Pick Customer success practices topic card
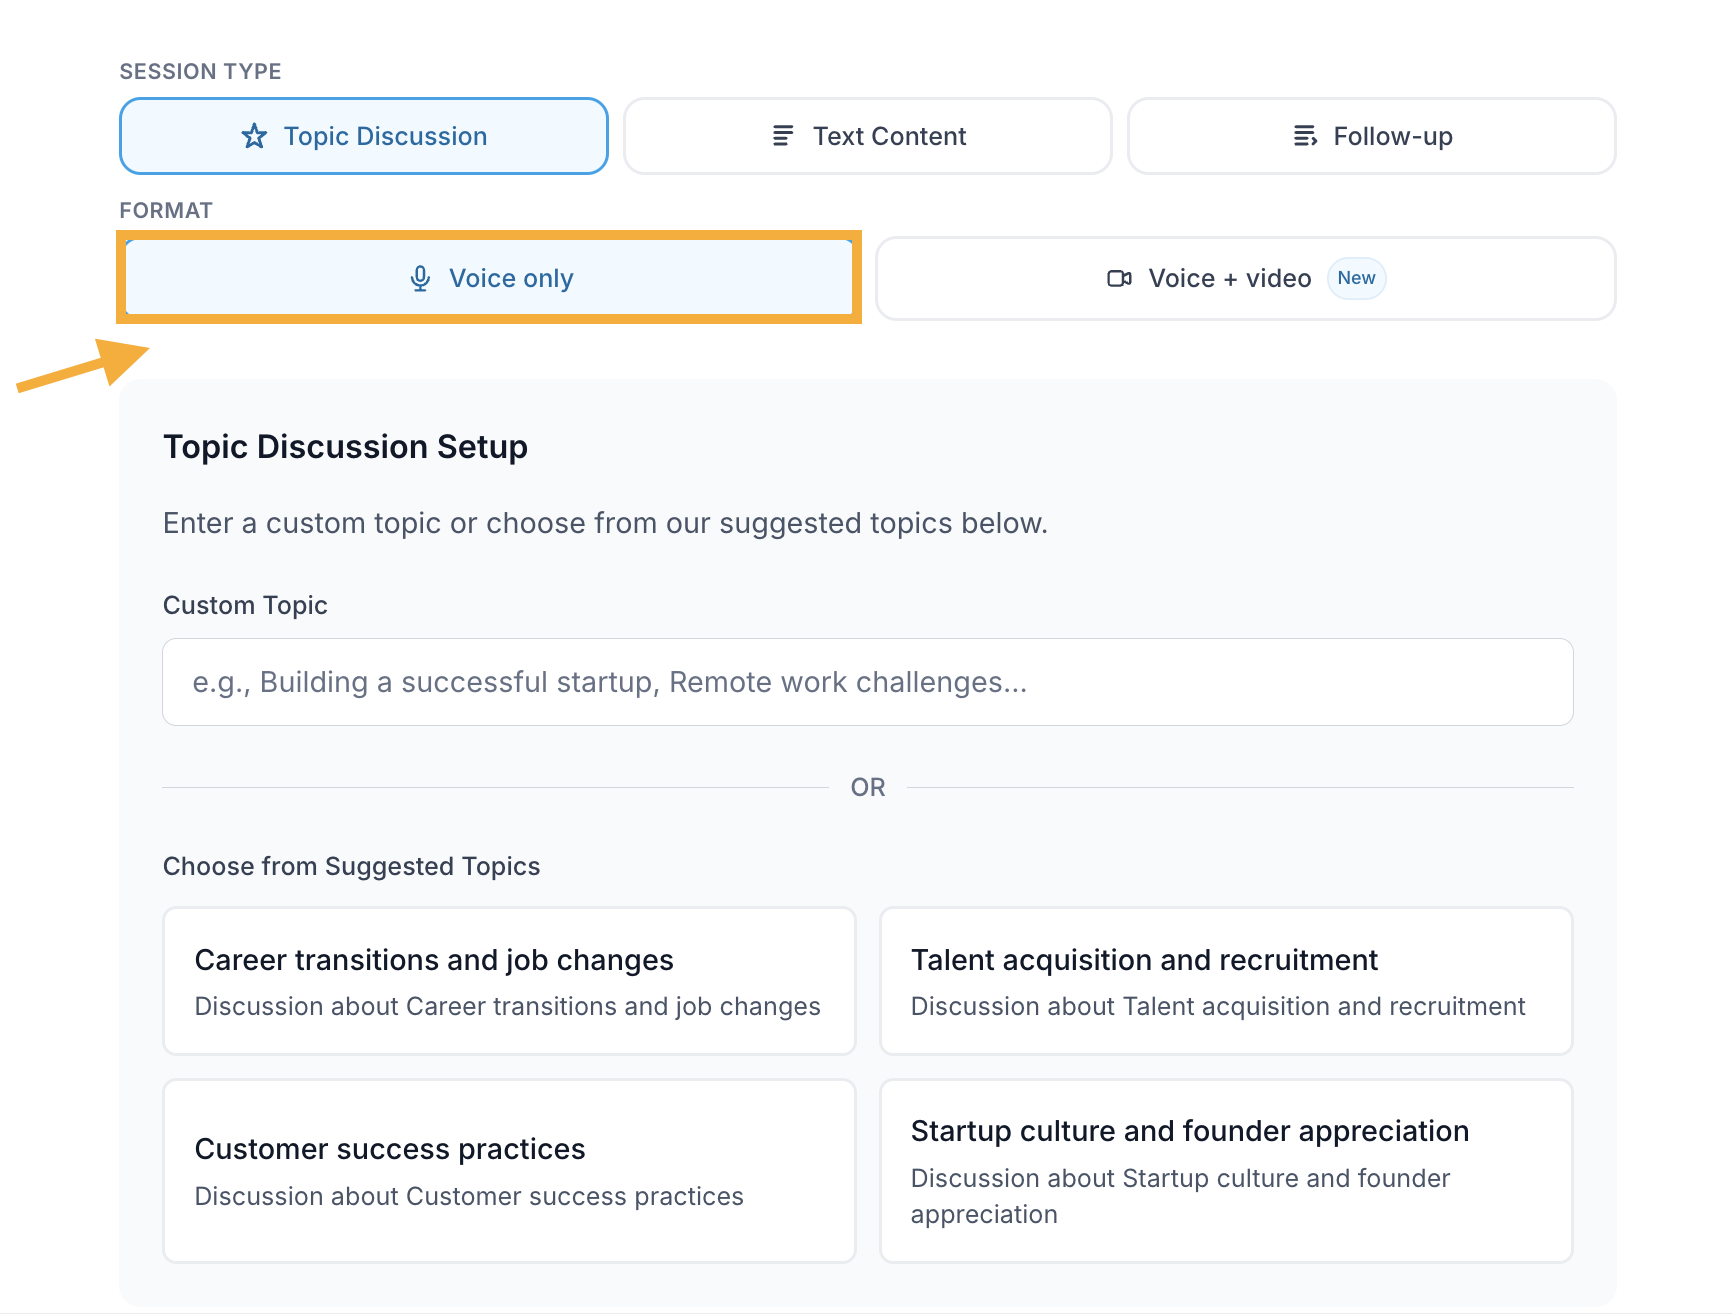The image size is (1732, 1314). [509, 1171]
